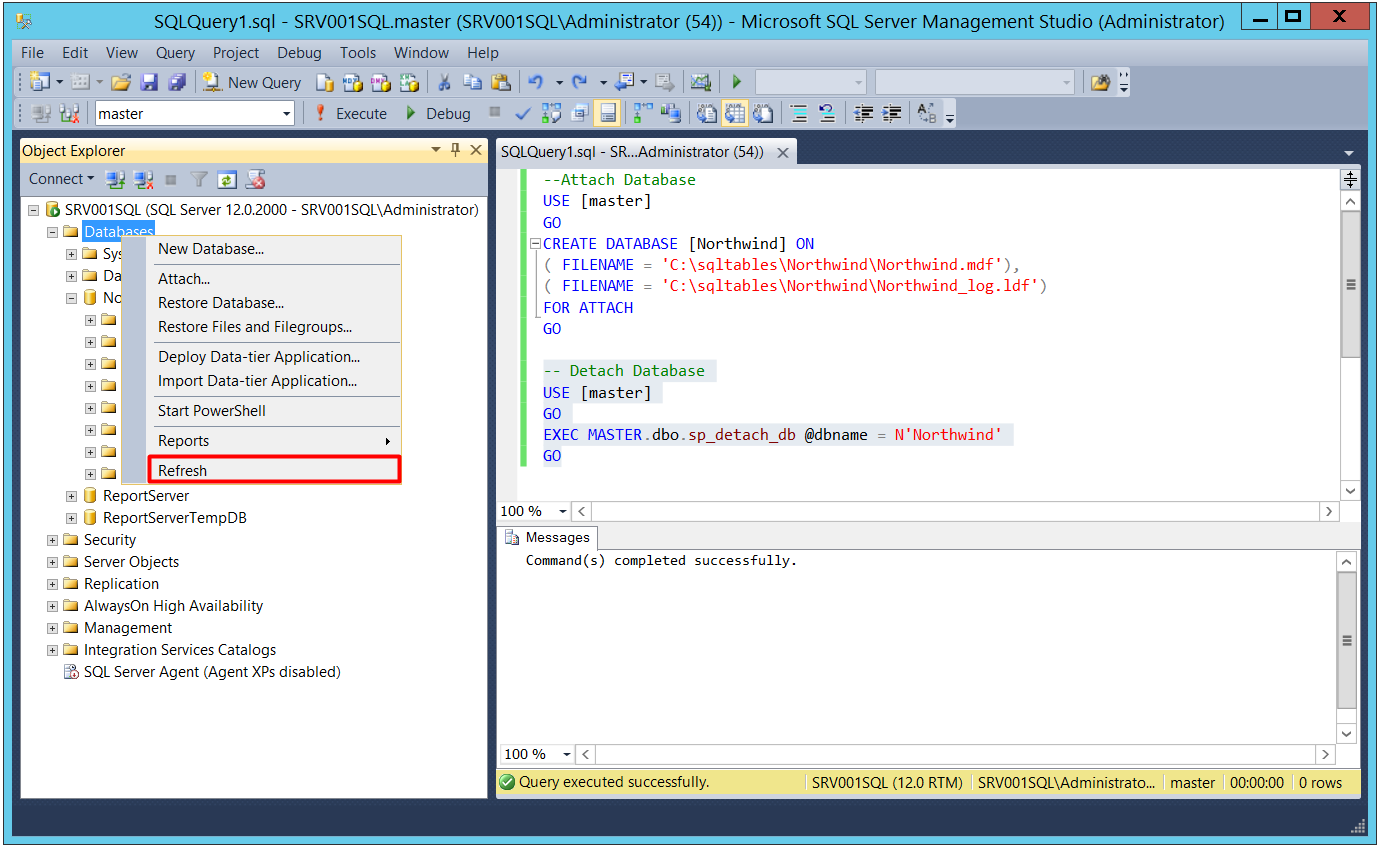Expand the Server Objects folder
Viewport: 1380px width, 848px height.
coord(53,562)
